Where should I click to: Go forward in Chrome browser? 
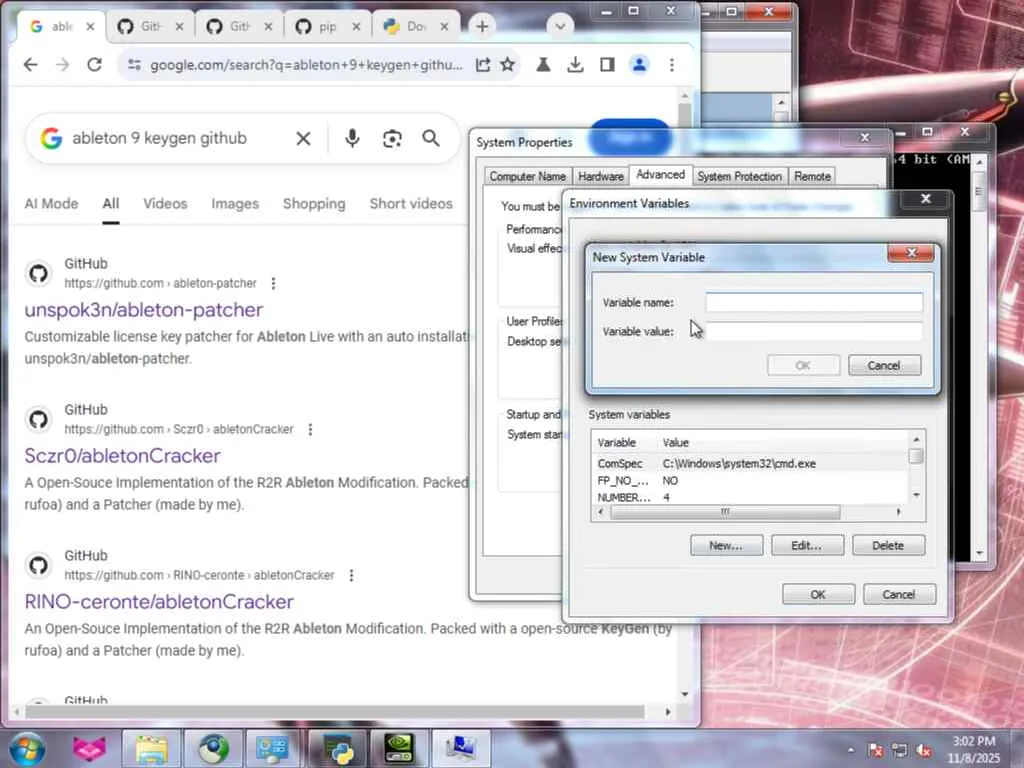(x=62, y=65)
